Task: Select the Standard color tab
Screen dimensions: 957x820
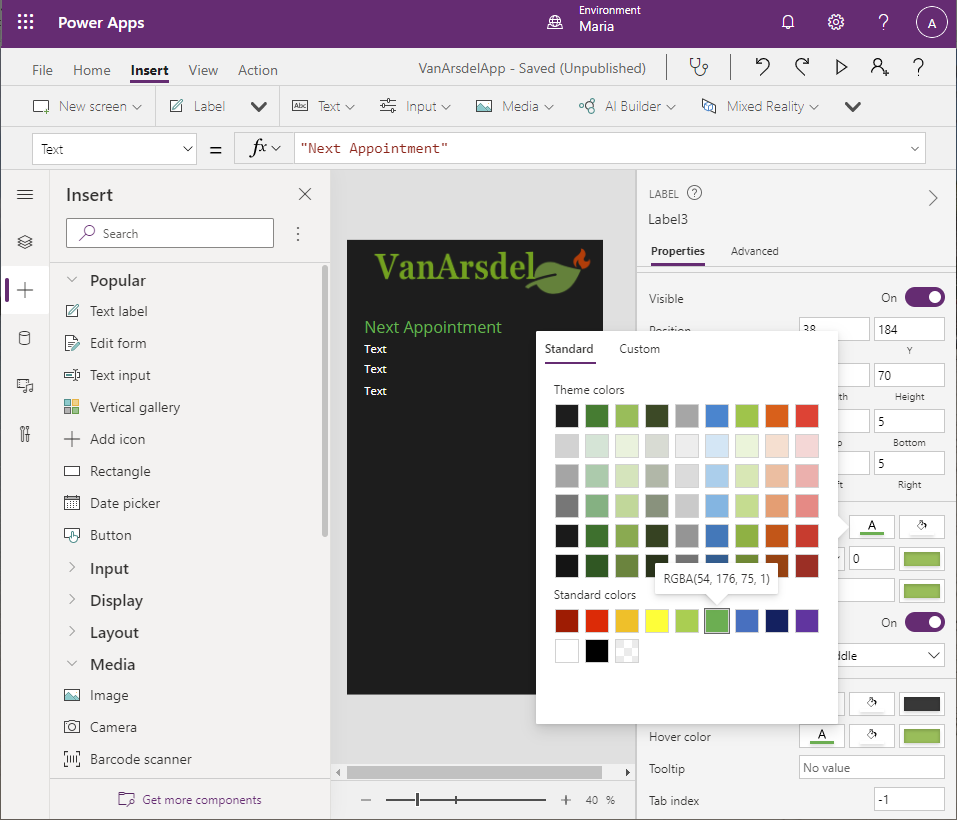Action: pyautogui.click(x=569, y=349)
